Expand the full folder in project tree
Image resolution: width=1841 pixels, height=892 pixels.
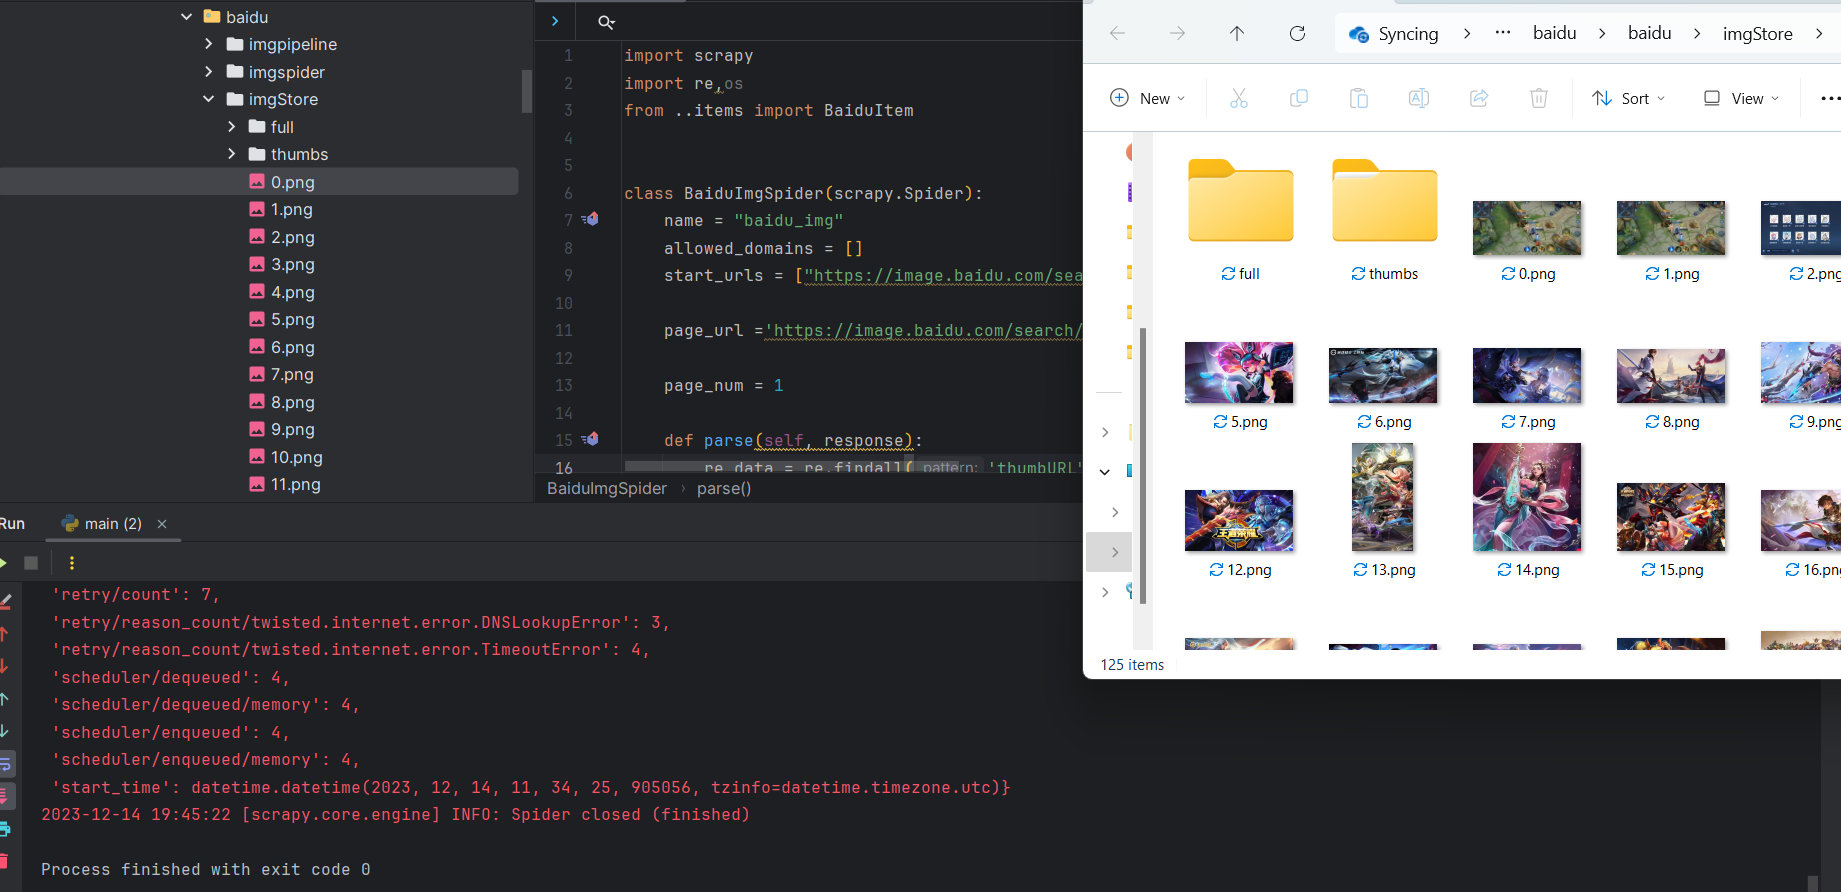pyautogui.click(x=231, y=127)
